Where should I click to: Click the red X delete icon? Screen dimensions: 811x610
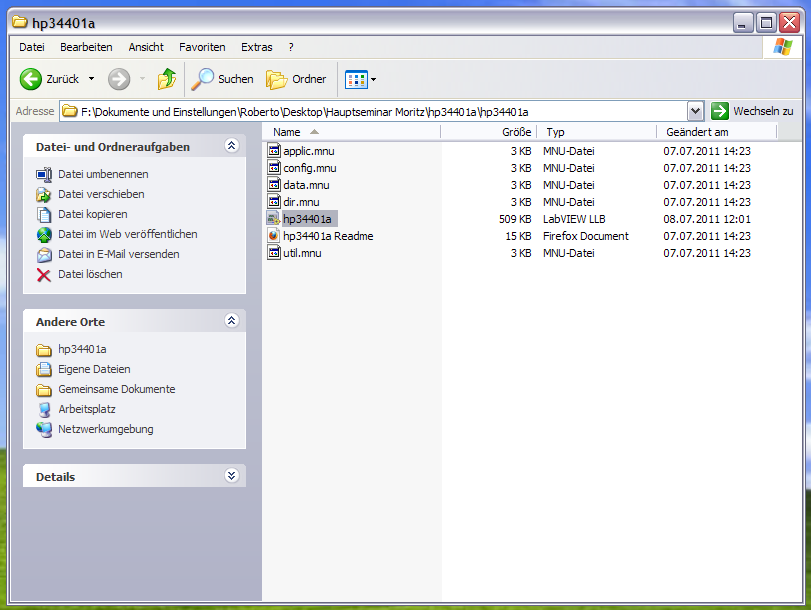click(44, 275)
